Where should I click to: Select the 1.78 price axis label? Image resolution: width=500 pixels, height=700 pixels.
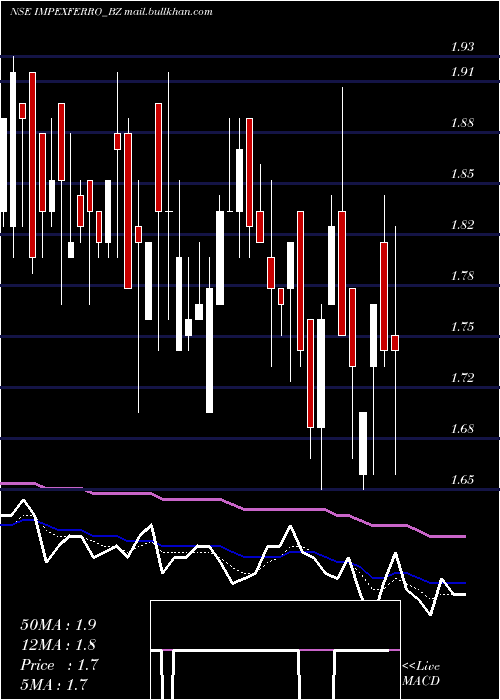click(x=462, y=275)
